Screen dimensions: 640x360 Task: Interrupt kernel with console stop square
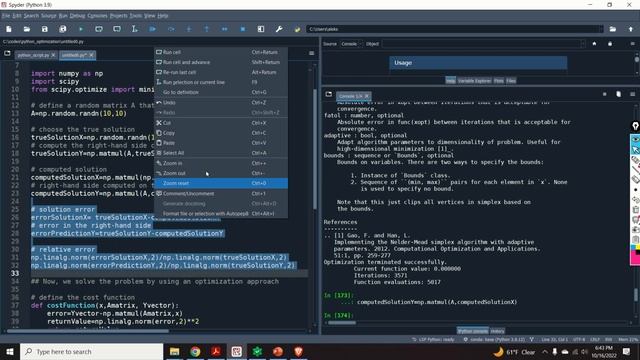604,94
